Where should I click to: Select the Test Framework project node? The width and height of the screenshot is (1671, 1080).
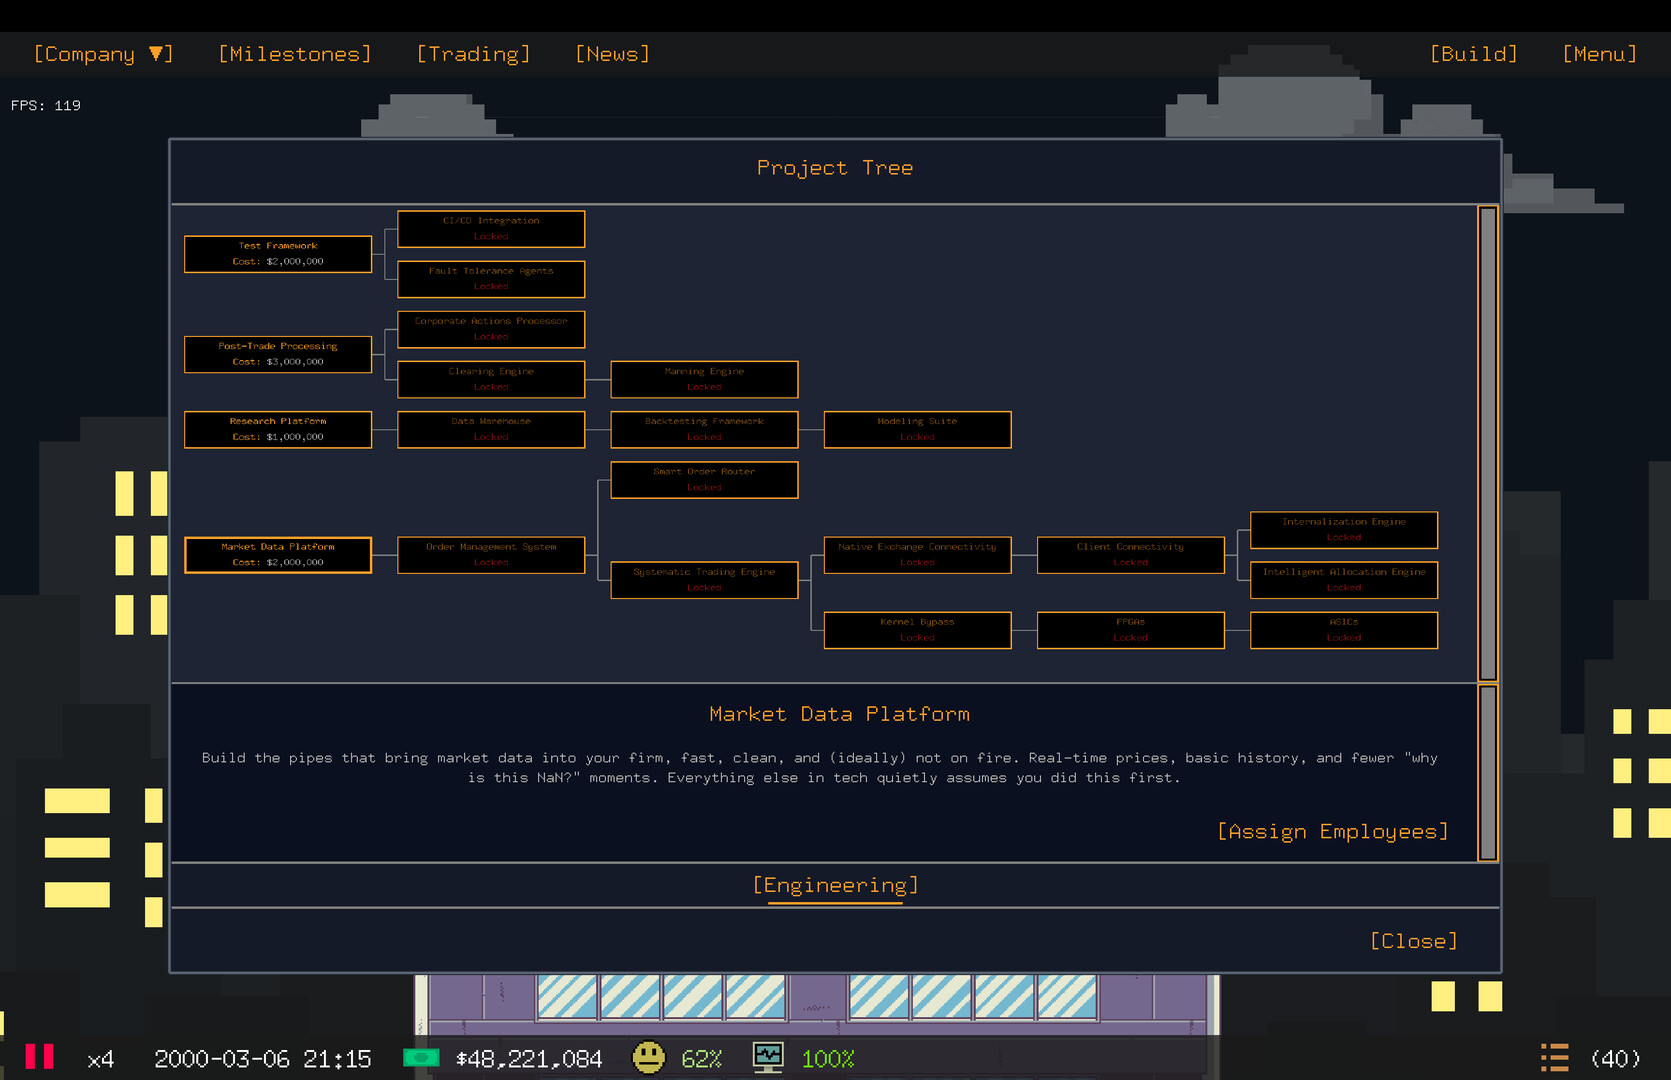click(277, 254)
